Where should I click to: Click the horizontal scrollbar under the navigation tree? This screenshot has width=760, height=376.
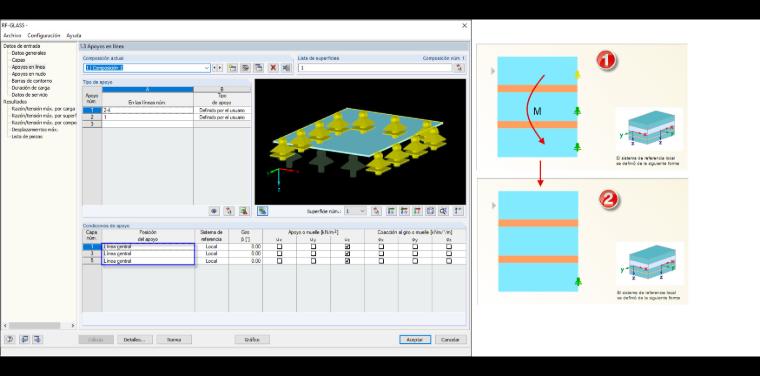(34, 326)
